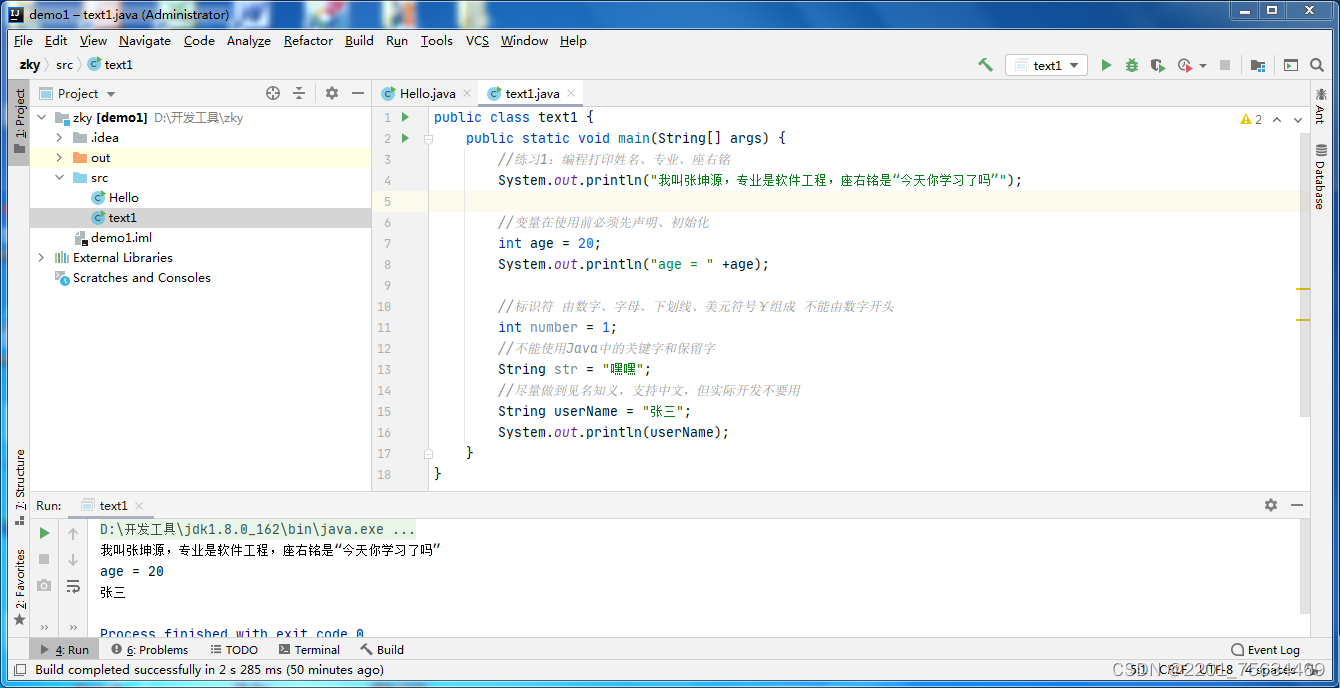Screen dimensions: 1340x688
Task: Open the Refactor menu
Action: coord(307,41)
